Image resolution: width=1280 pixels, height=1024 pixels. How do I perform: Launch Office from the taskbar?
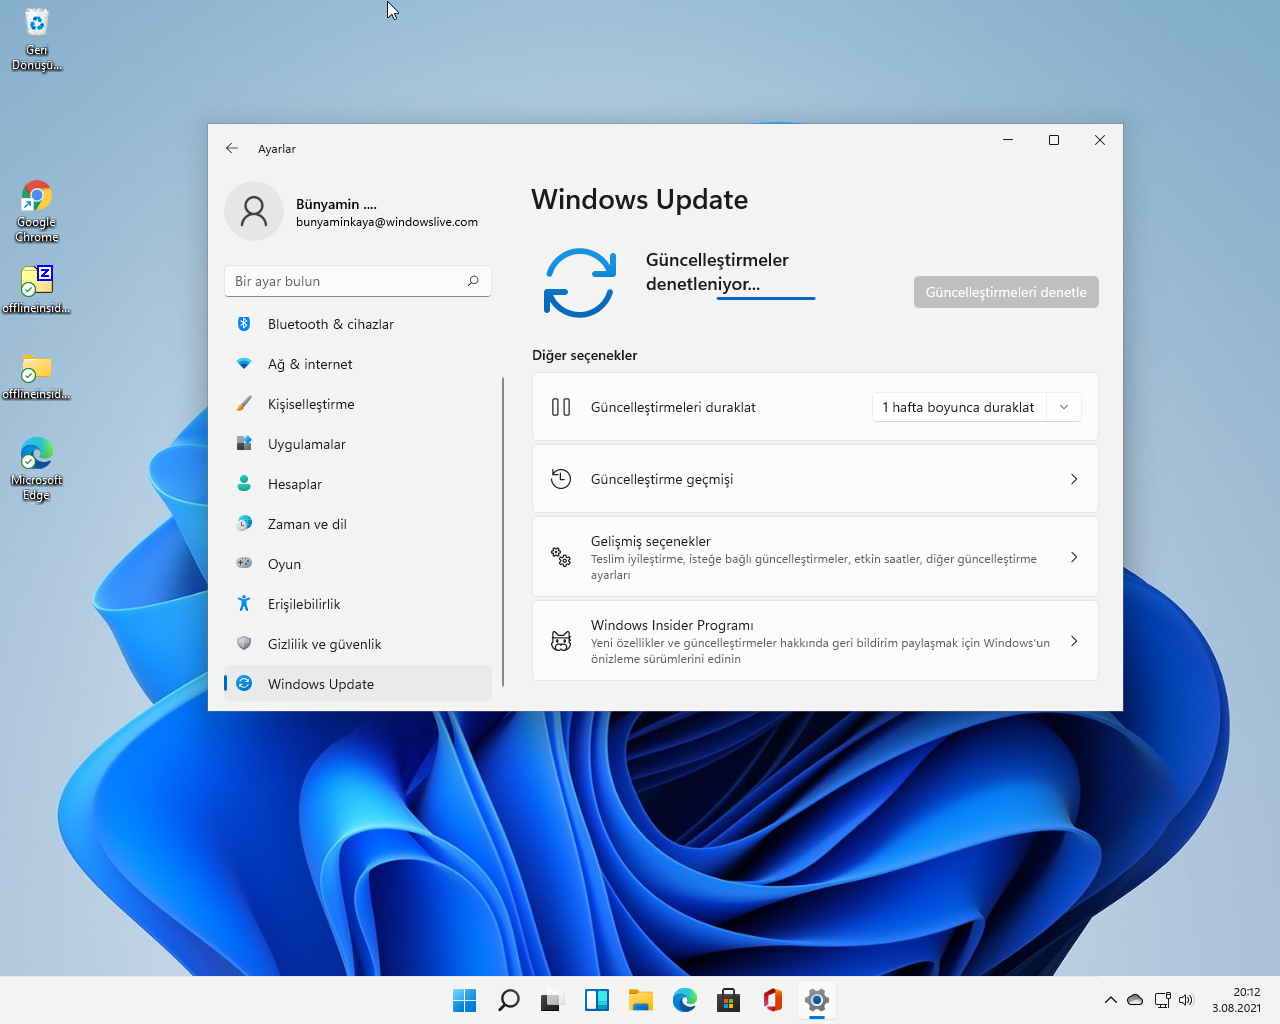coord(773,1000)
